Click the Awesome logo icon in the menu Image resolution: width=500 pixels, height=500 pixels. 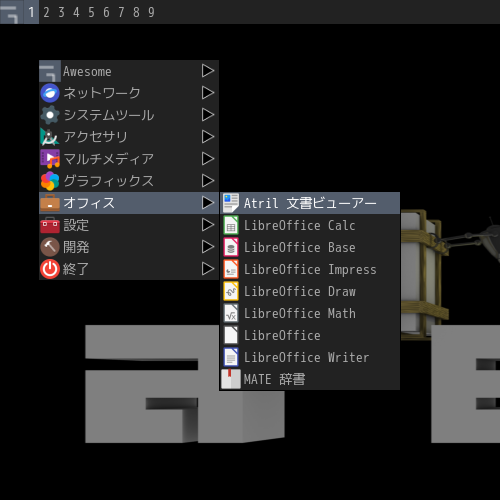50,71
